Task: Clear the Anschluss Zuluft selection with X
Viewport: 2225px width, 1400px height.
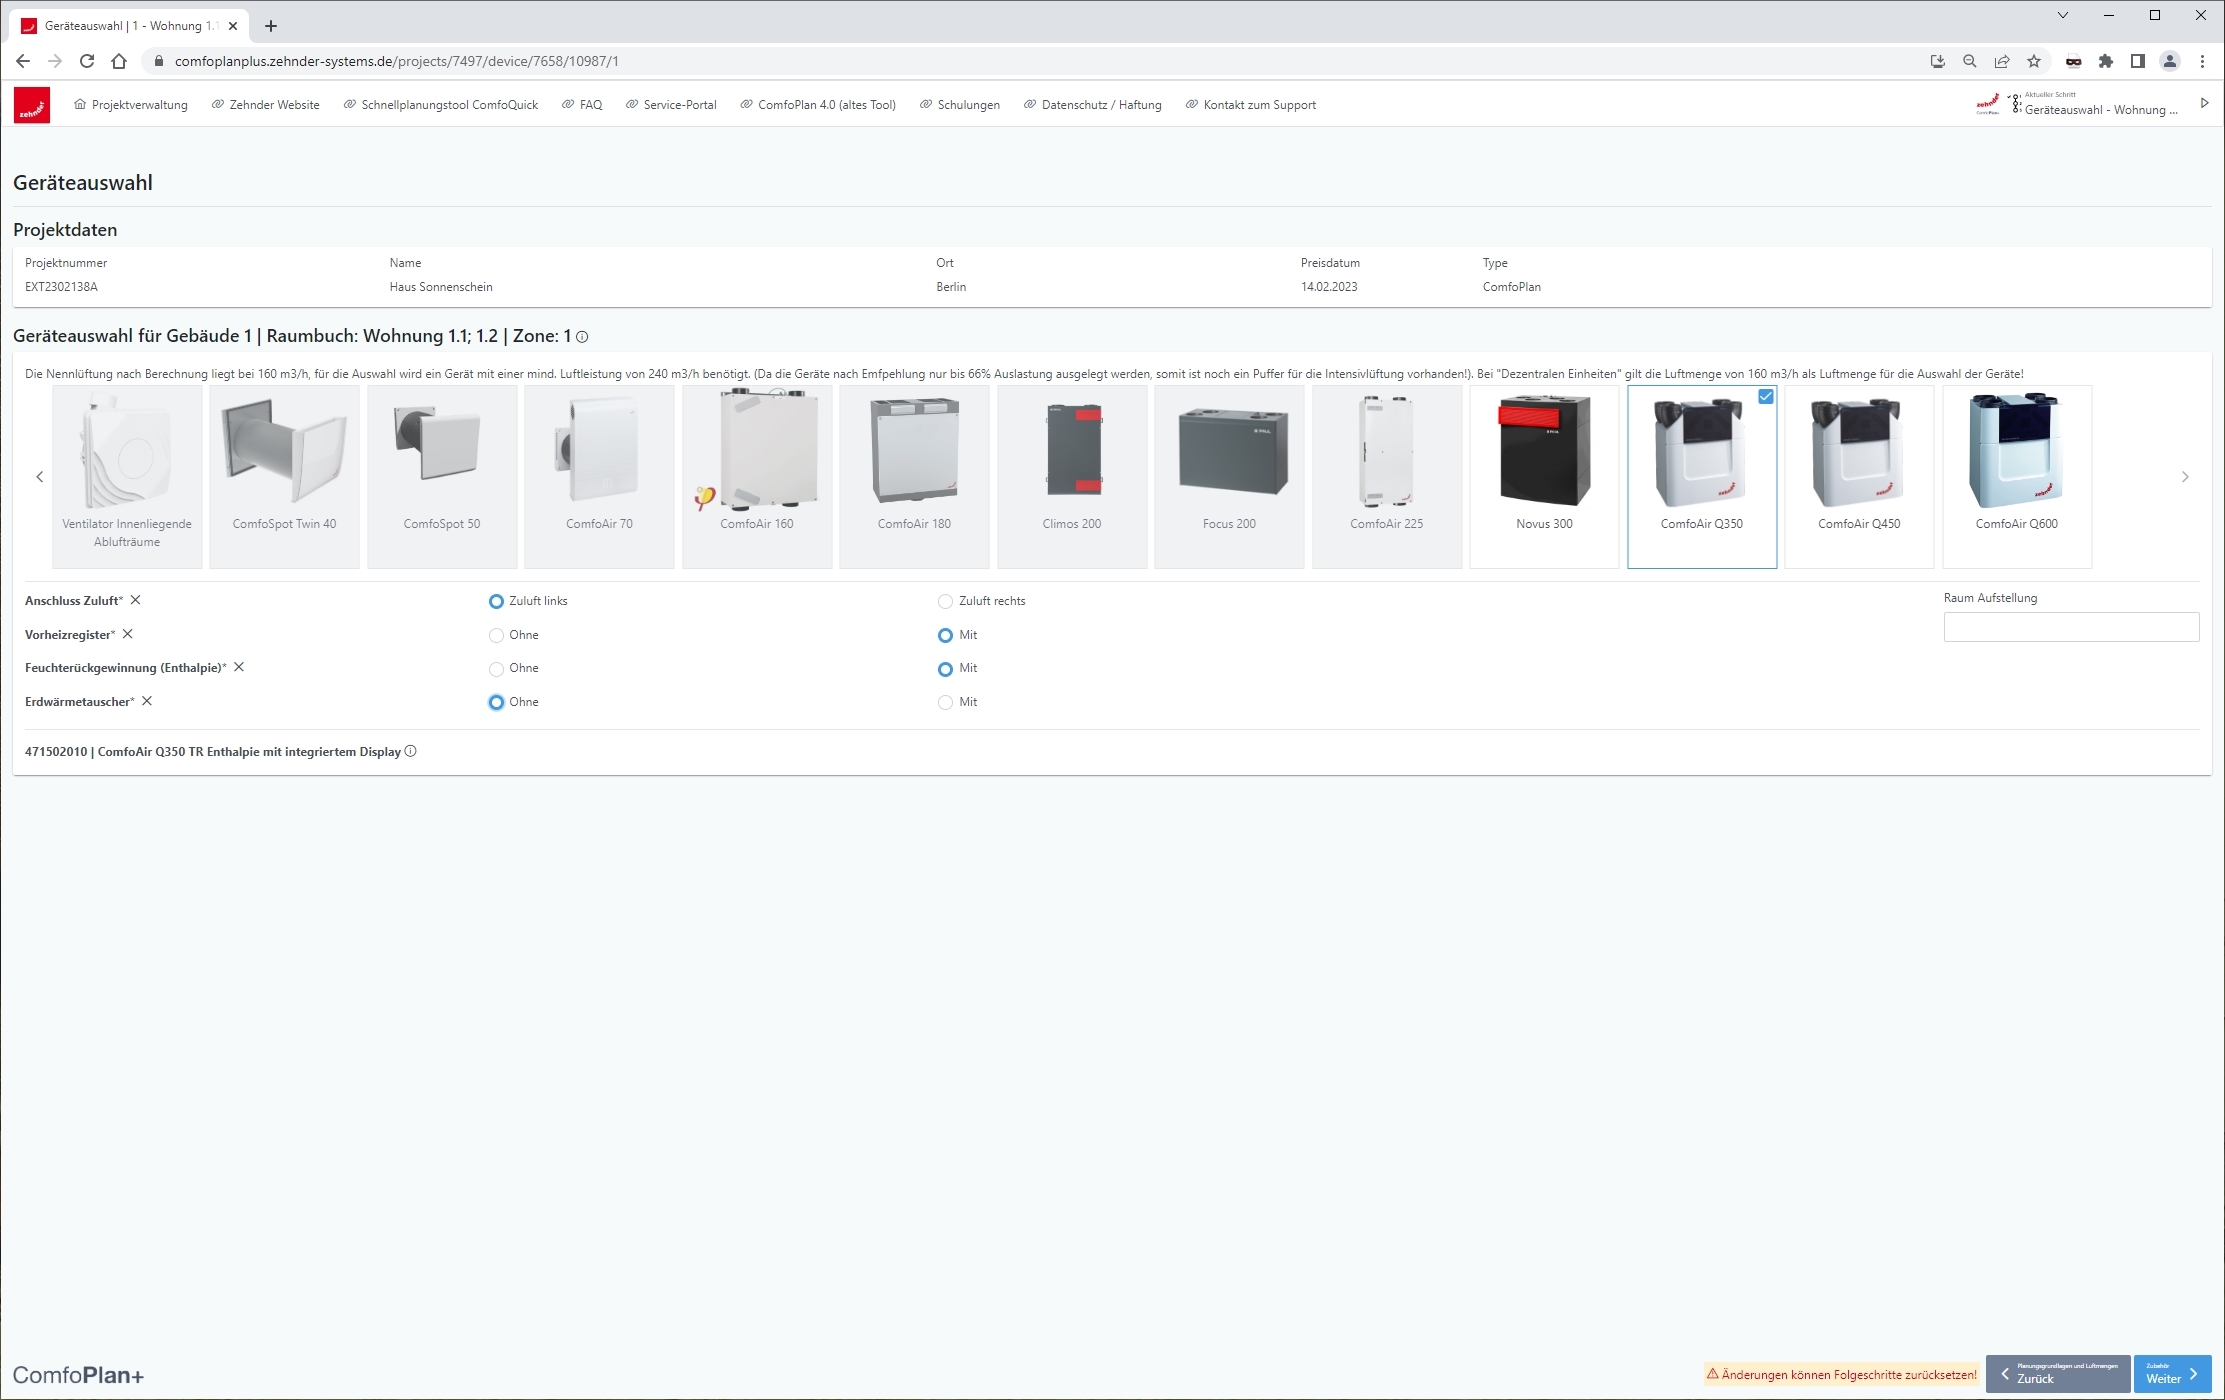Action: (x=136, y=600)
